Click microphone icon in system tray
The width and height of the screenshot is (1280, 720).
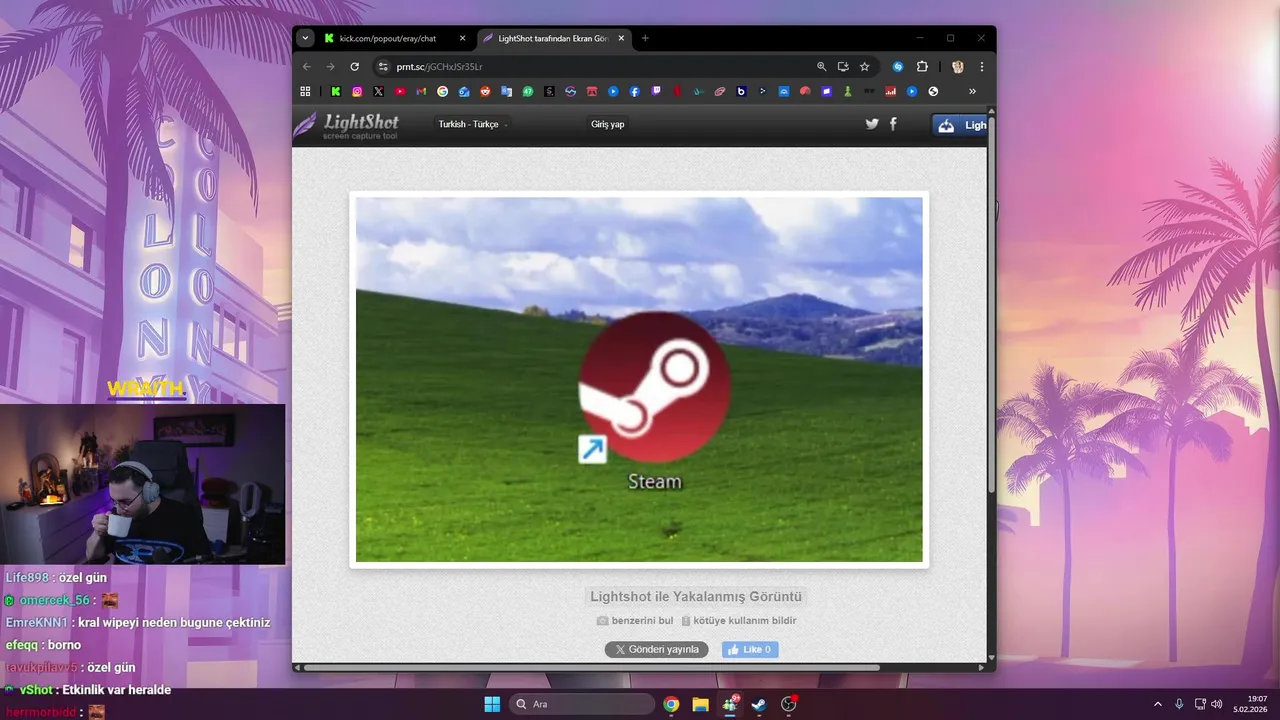1179,704
